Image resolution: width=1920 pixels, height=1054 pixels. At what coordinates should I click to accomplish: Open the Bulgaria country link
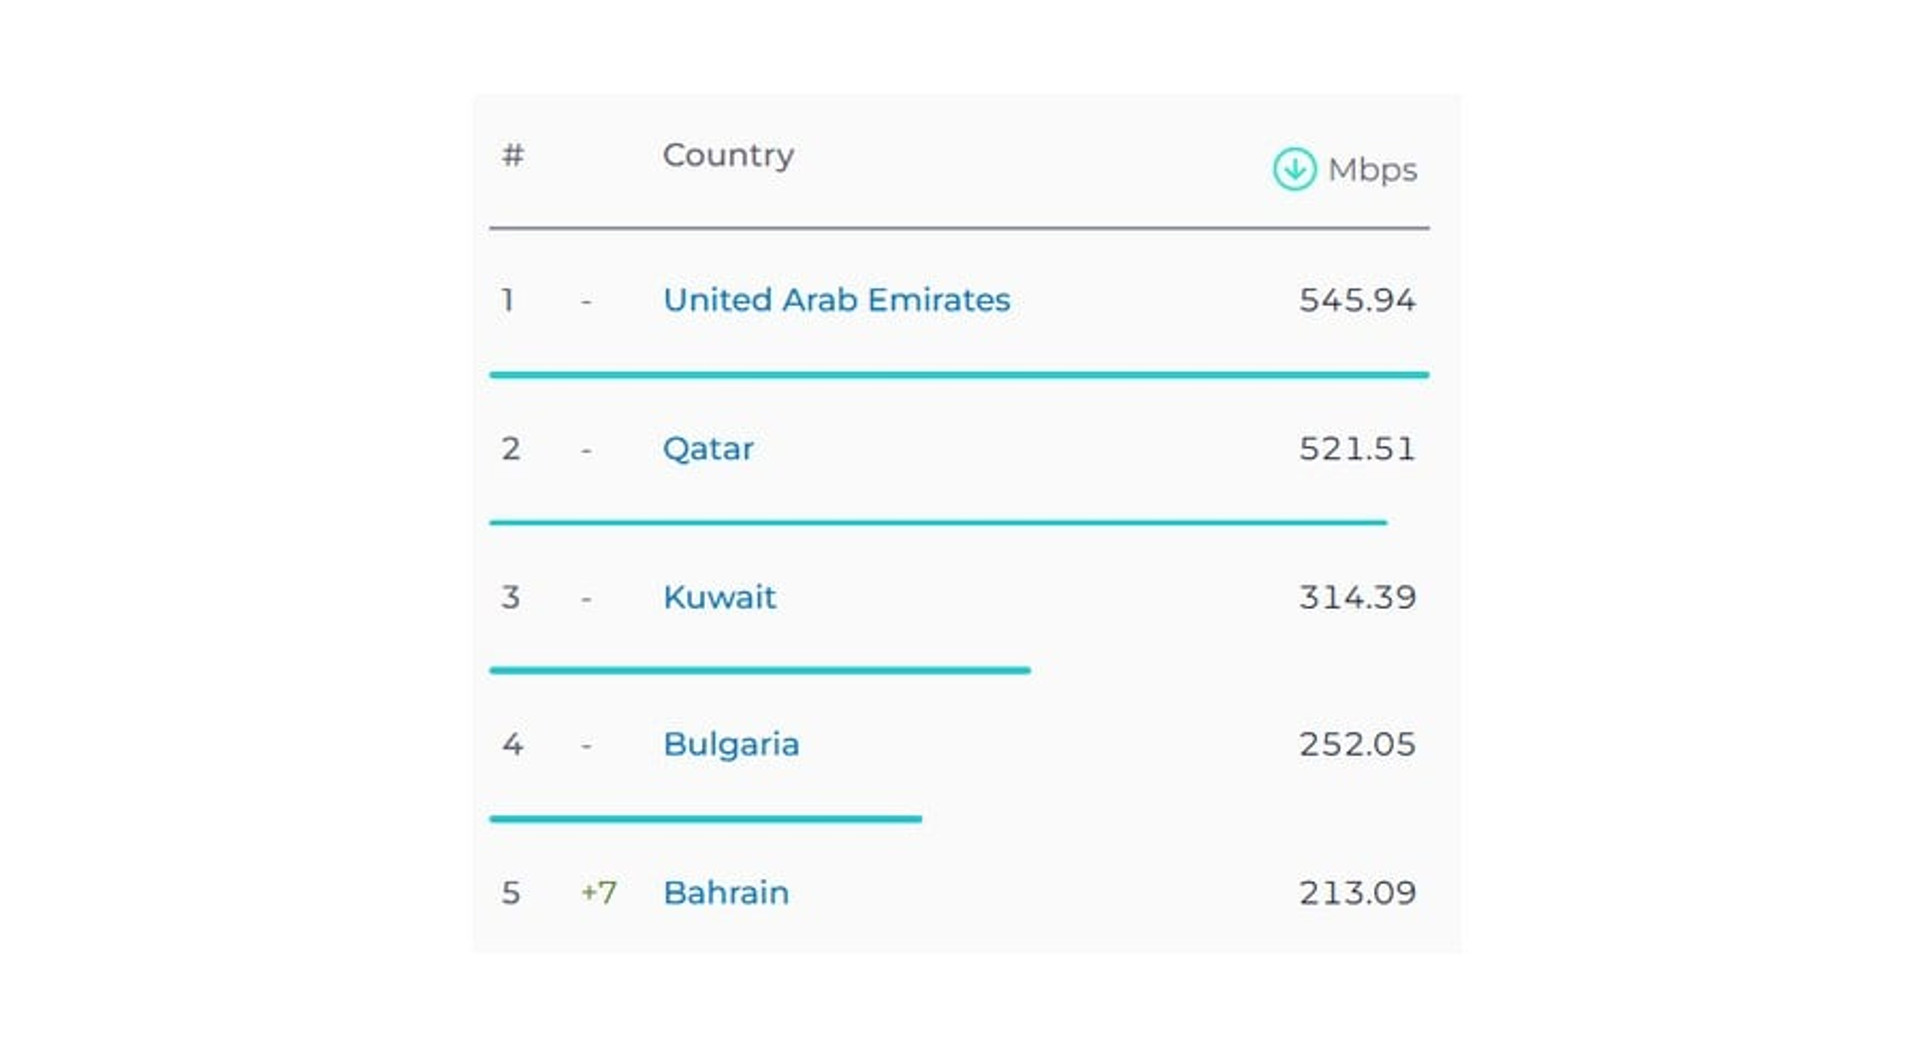731,745
